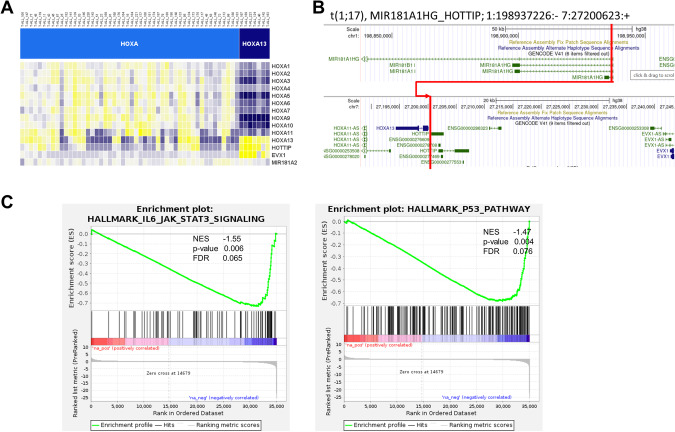Select the HOXA10 heatmap row label
The height and width of the screenshot is (432, 675).
[282, 125]
